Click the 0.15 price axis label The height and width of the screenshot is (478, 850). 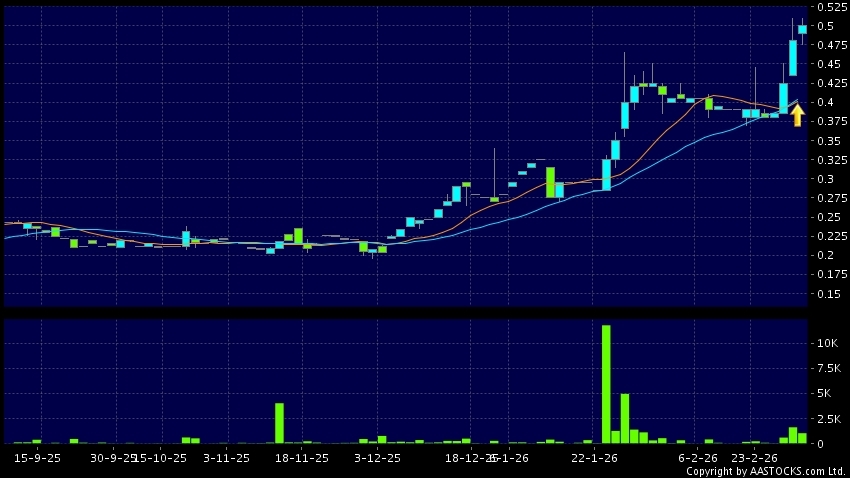point(828,294)
